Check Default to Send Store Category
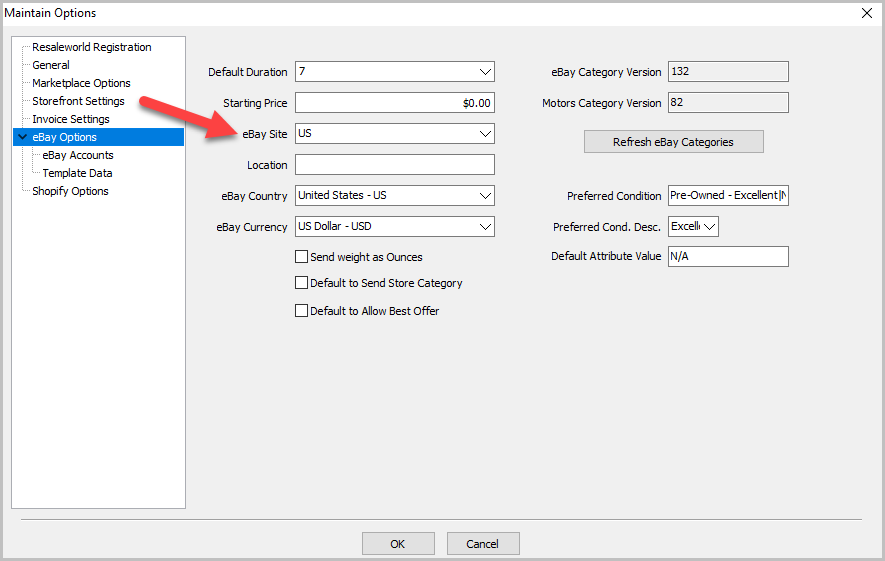885x561 pixels. (x=301, y=283)
